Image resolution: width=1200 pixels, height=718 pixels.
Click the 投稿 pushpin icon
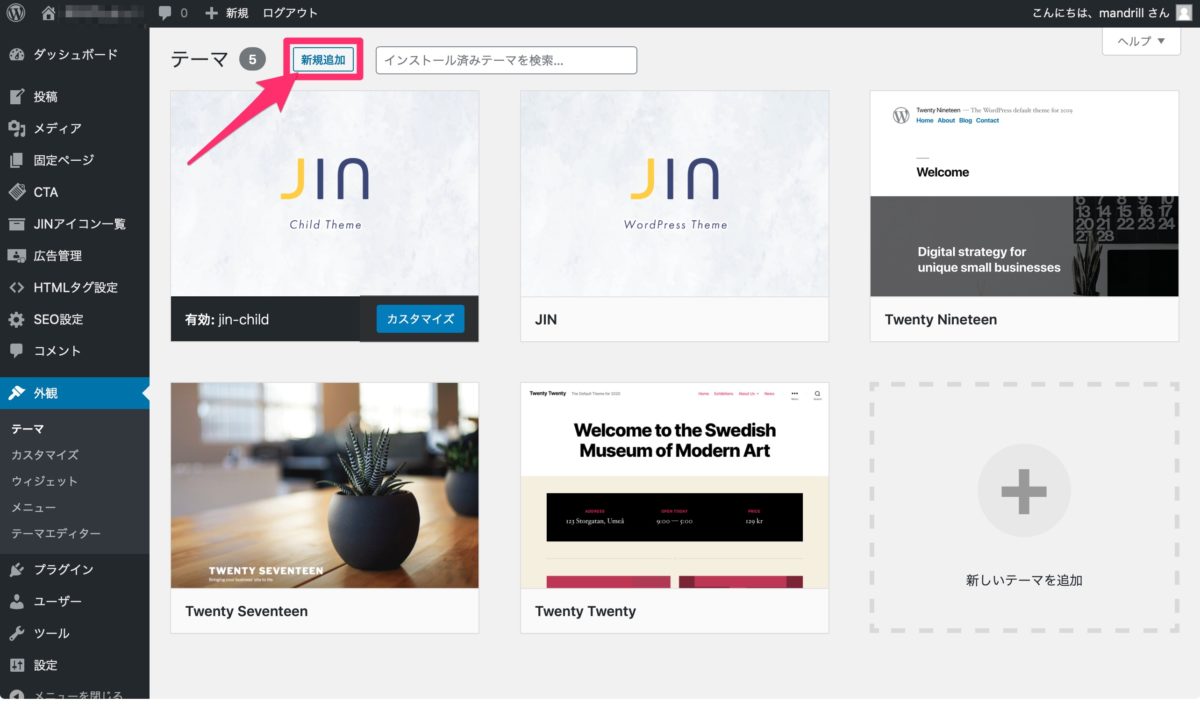[x=17, y=97]
